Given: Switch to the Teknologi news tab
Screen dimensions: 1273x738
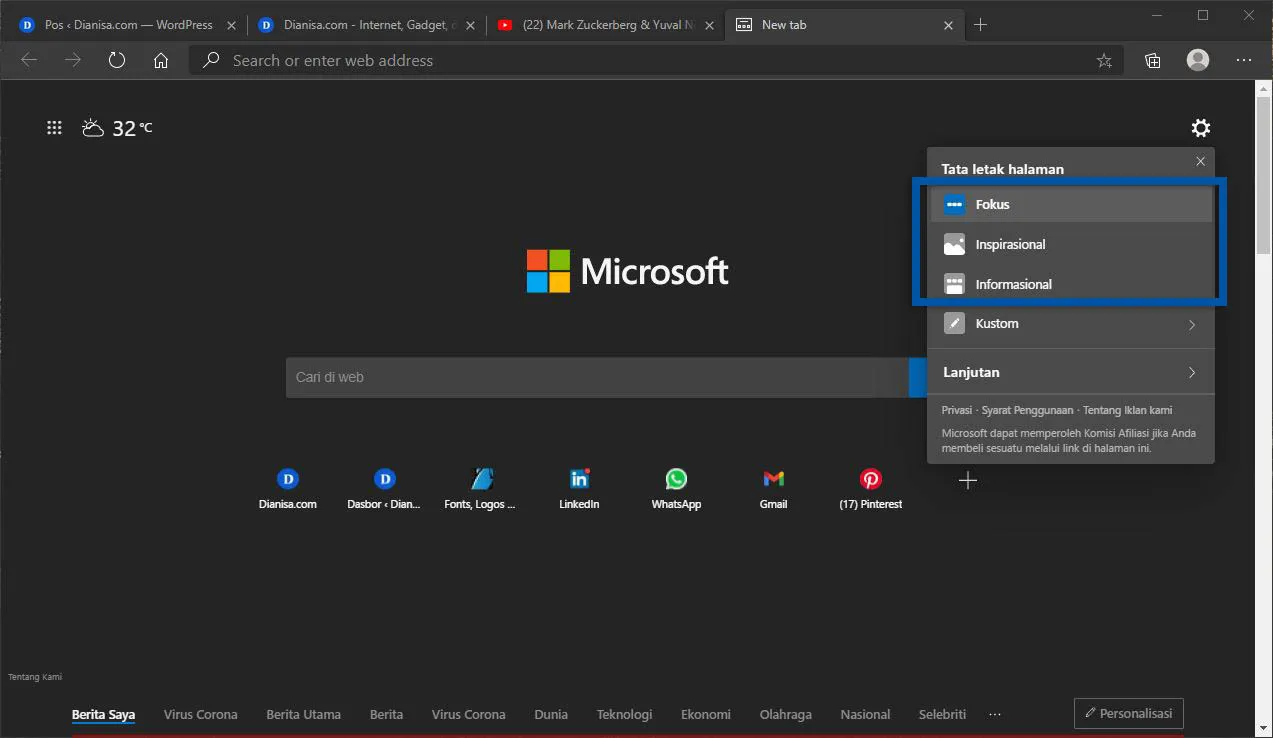Looking at the screenshot, I should (624, 714).
